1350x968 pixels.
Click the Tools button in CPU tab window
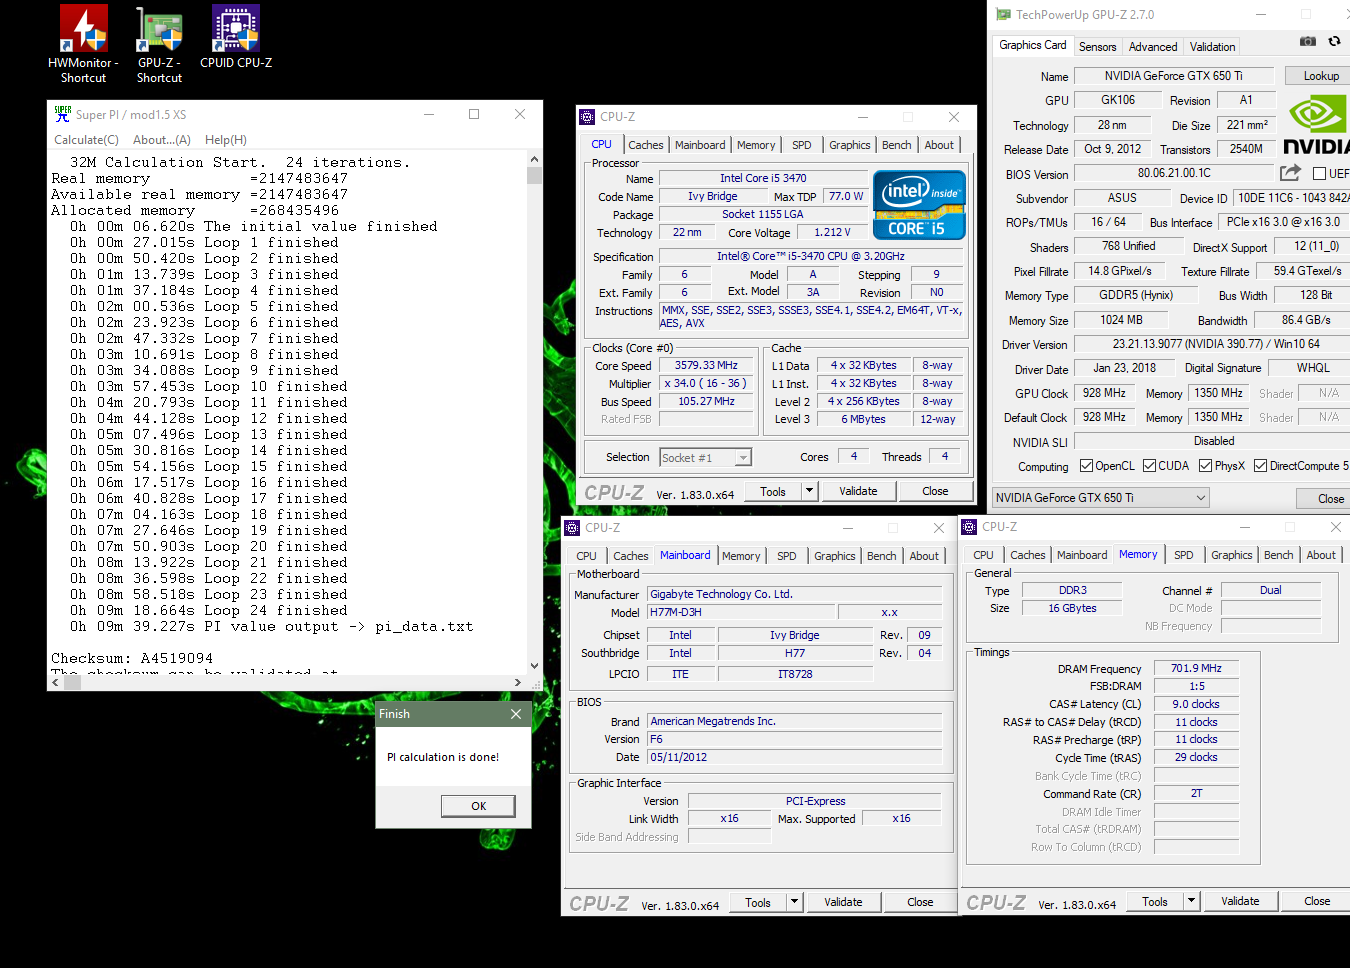[773, 491]
